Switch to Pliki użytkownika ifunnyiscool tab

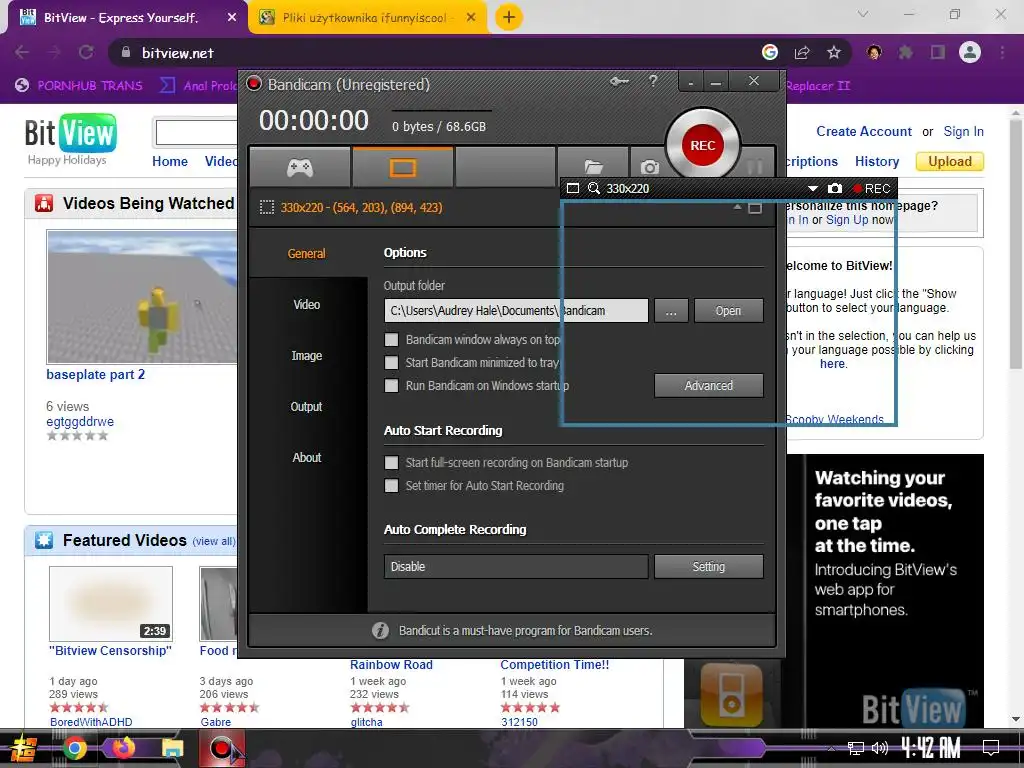tap(365, 18)
